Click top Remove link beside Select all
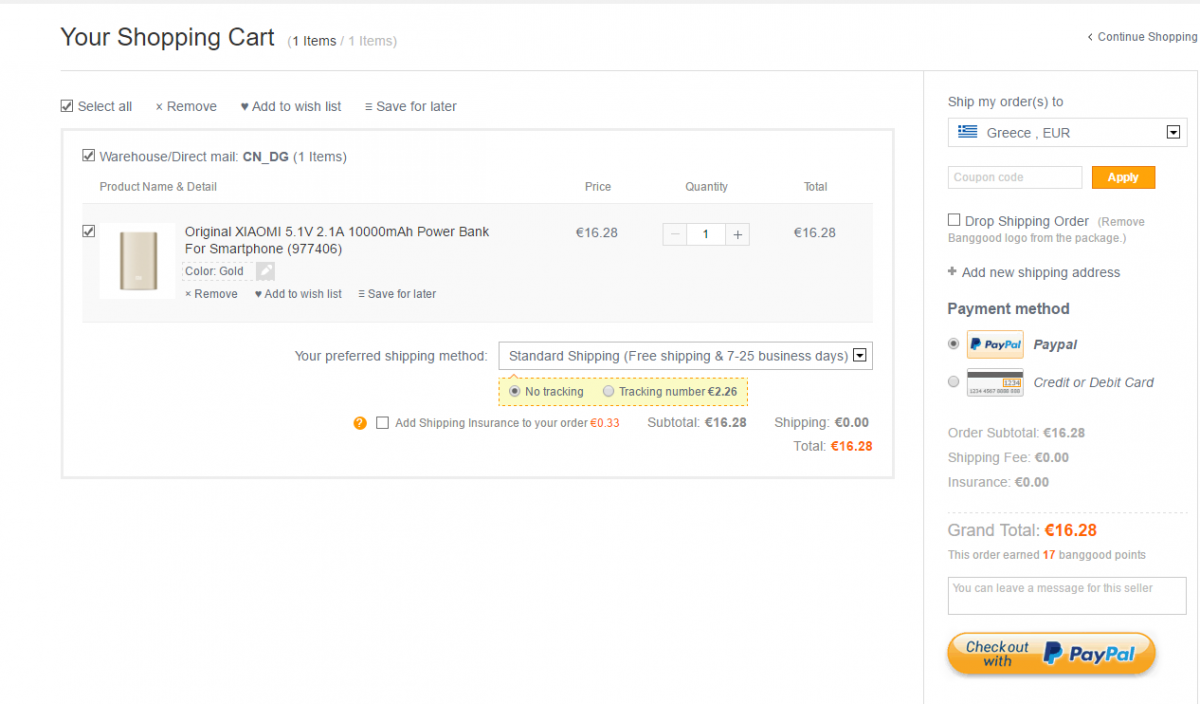The height and width of the screenshot is (704, 1200). [x=186, y=106]
